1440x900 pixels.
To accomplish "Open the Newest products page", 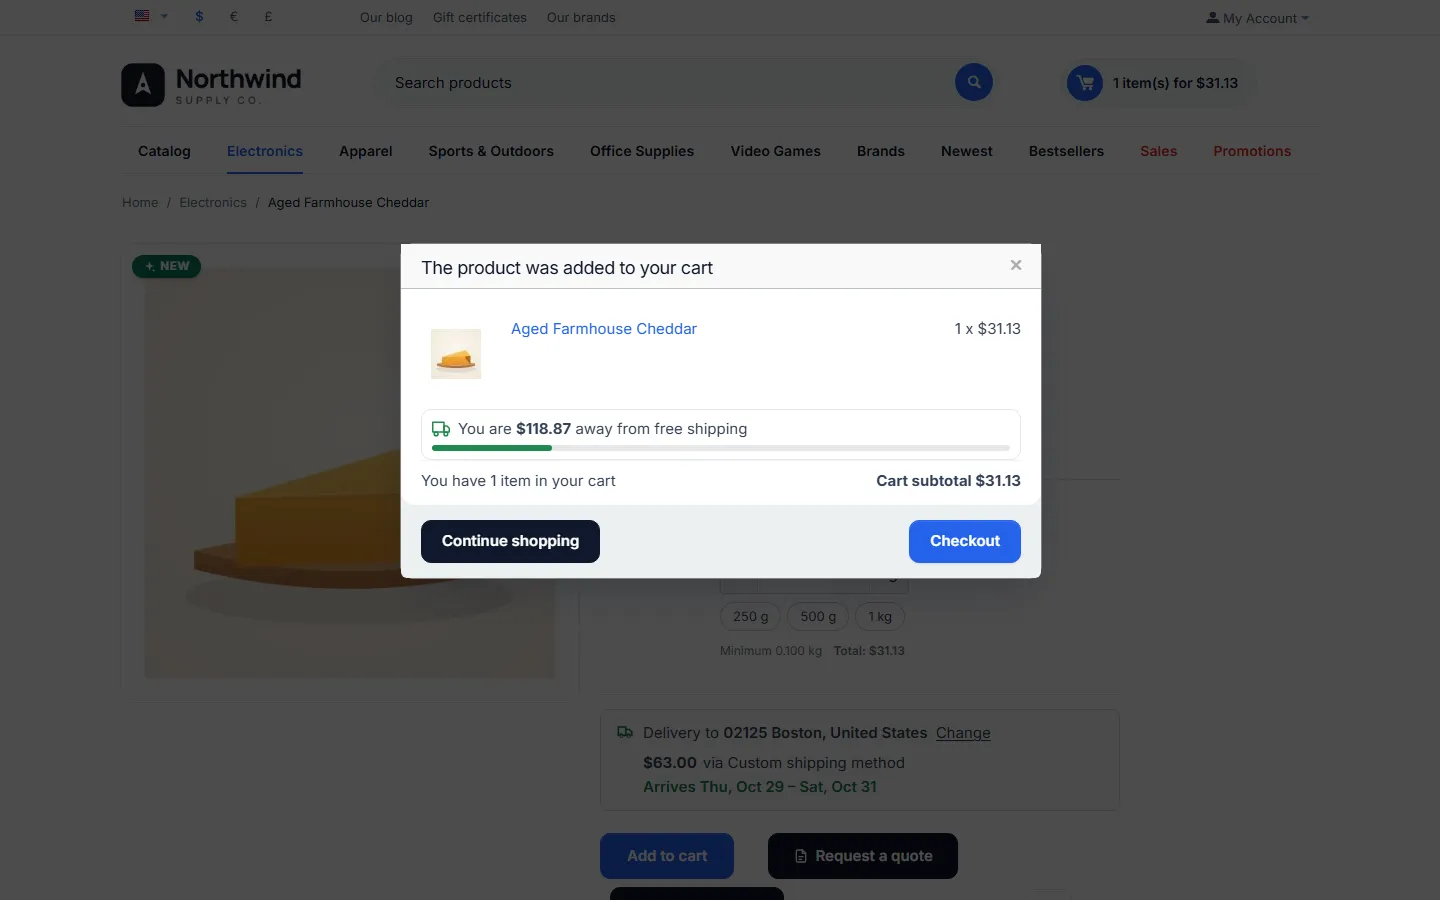I will tap(967, 151).
